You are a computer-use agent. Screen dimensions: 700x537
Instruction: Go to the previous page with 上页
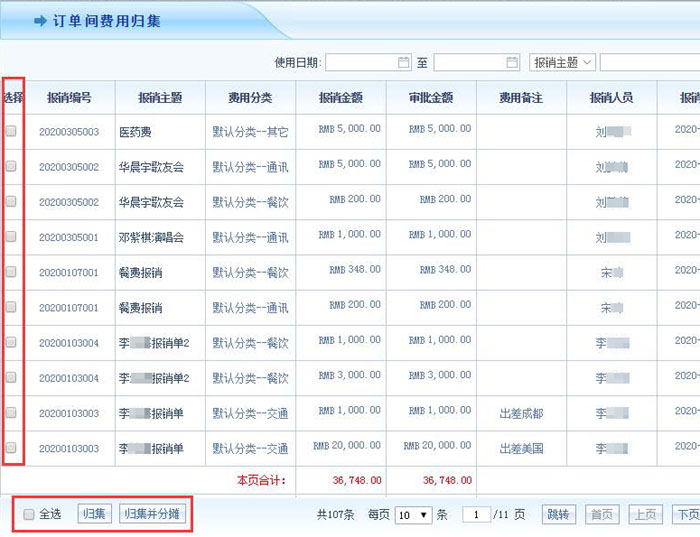[x=645, y=515]
